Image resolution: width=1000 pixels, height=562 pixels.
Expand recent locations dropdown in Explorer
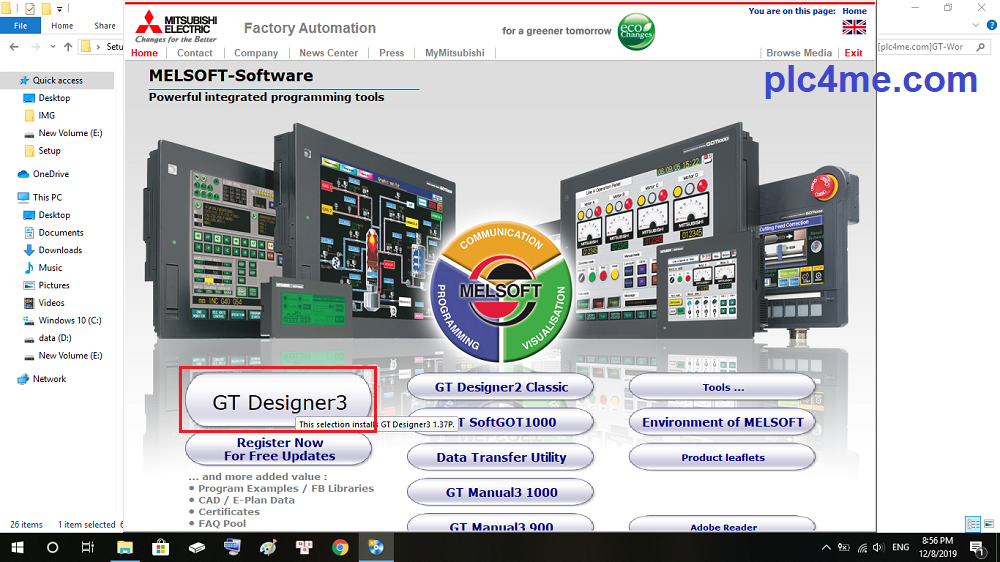click(52, 46)
